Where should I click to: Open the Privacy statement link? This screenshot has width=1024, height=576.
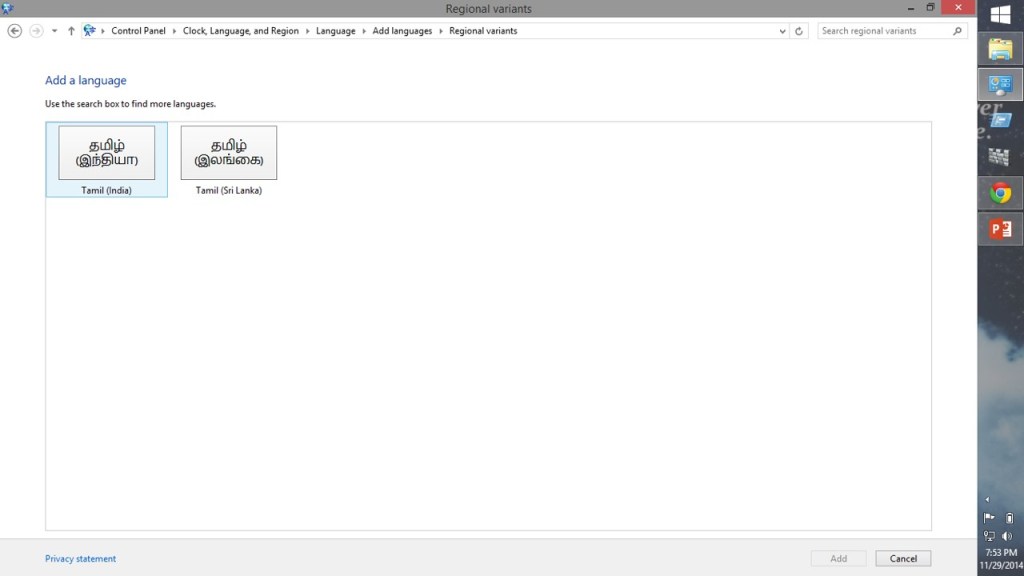pyautogui.click(x=80, y=559)
